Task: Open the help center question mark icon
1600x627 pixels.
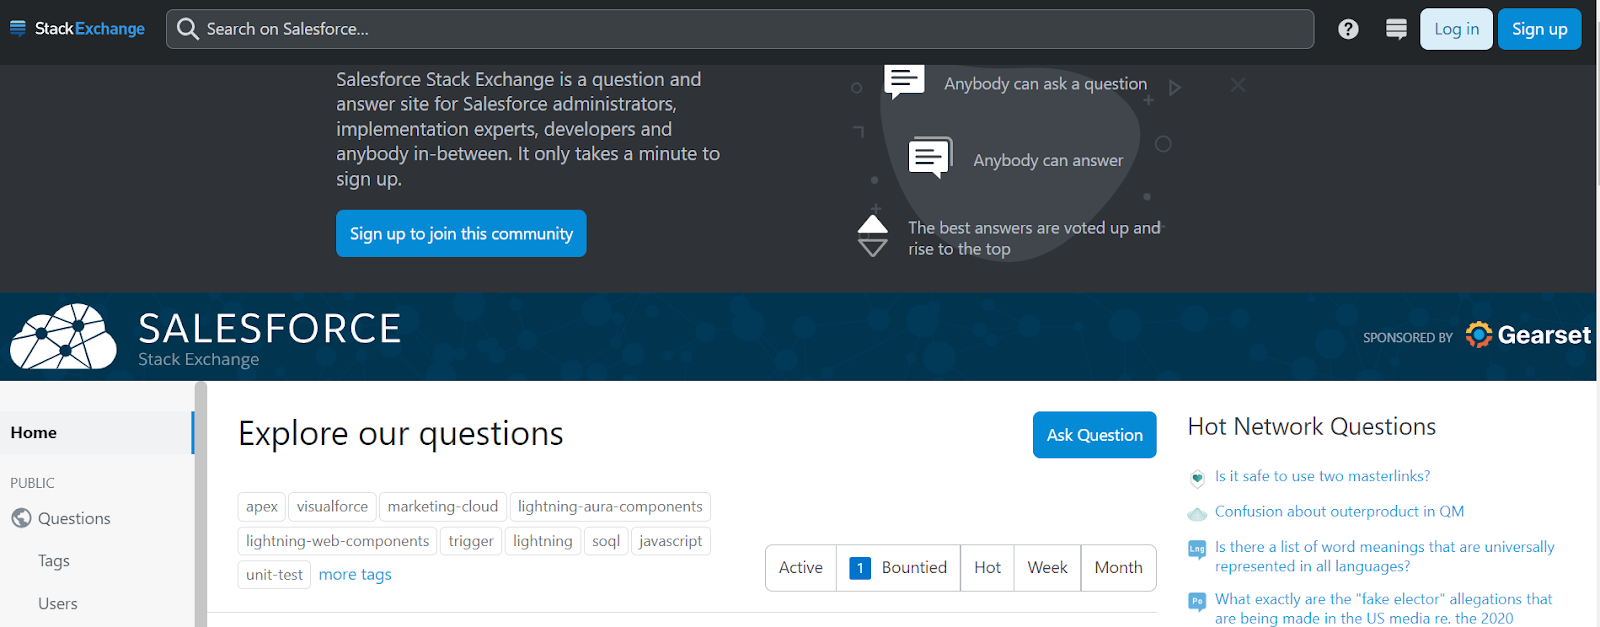Action: (x=1348, y=29)
